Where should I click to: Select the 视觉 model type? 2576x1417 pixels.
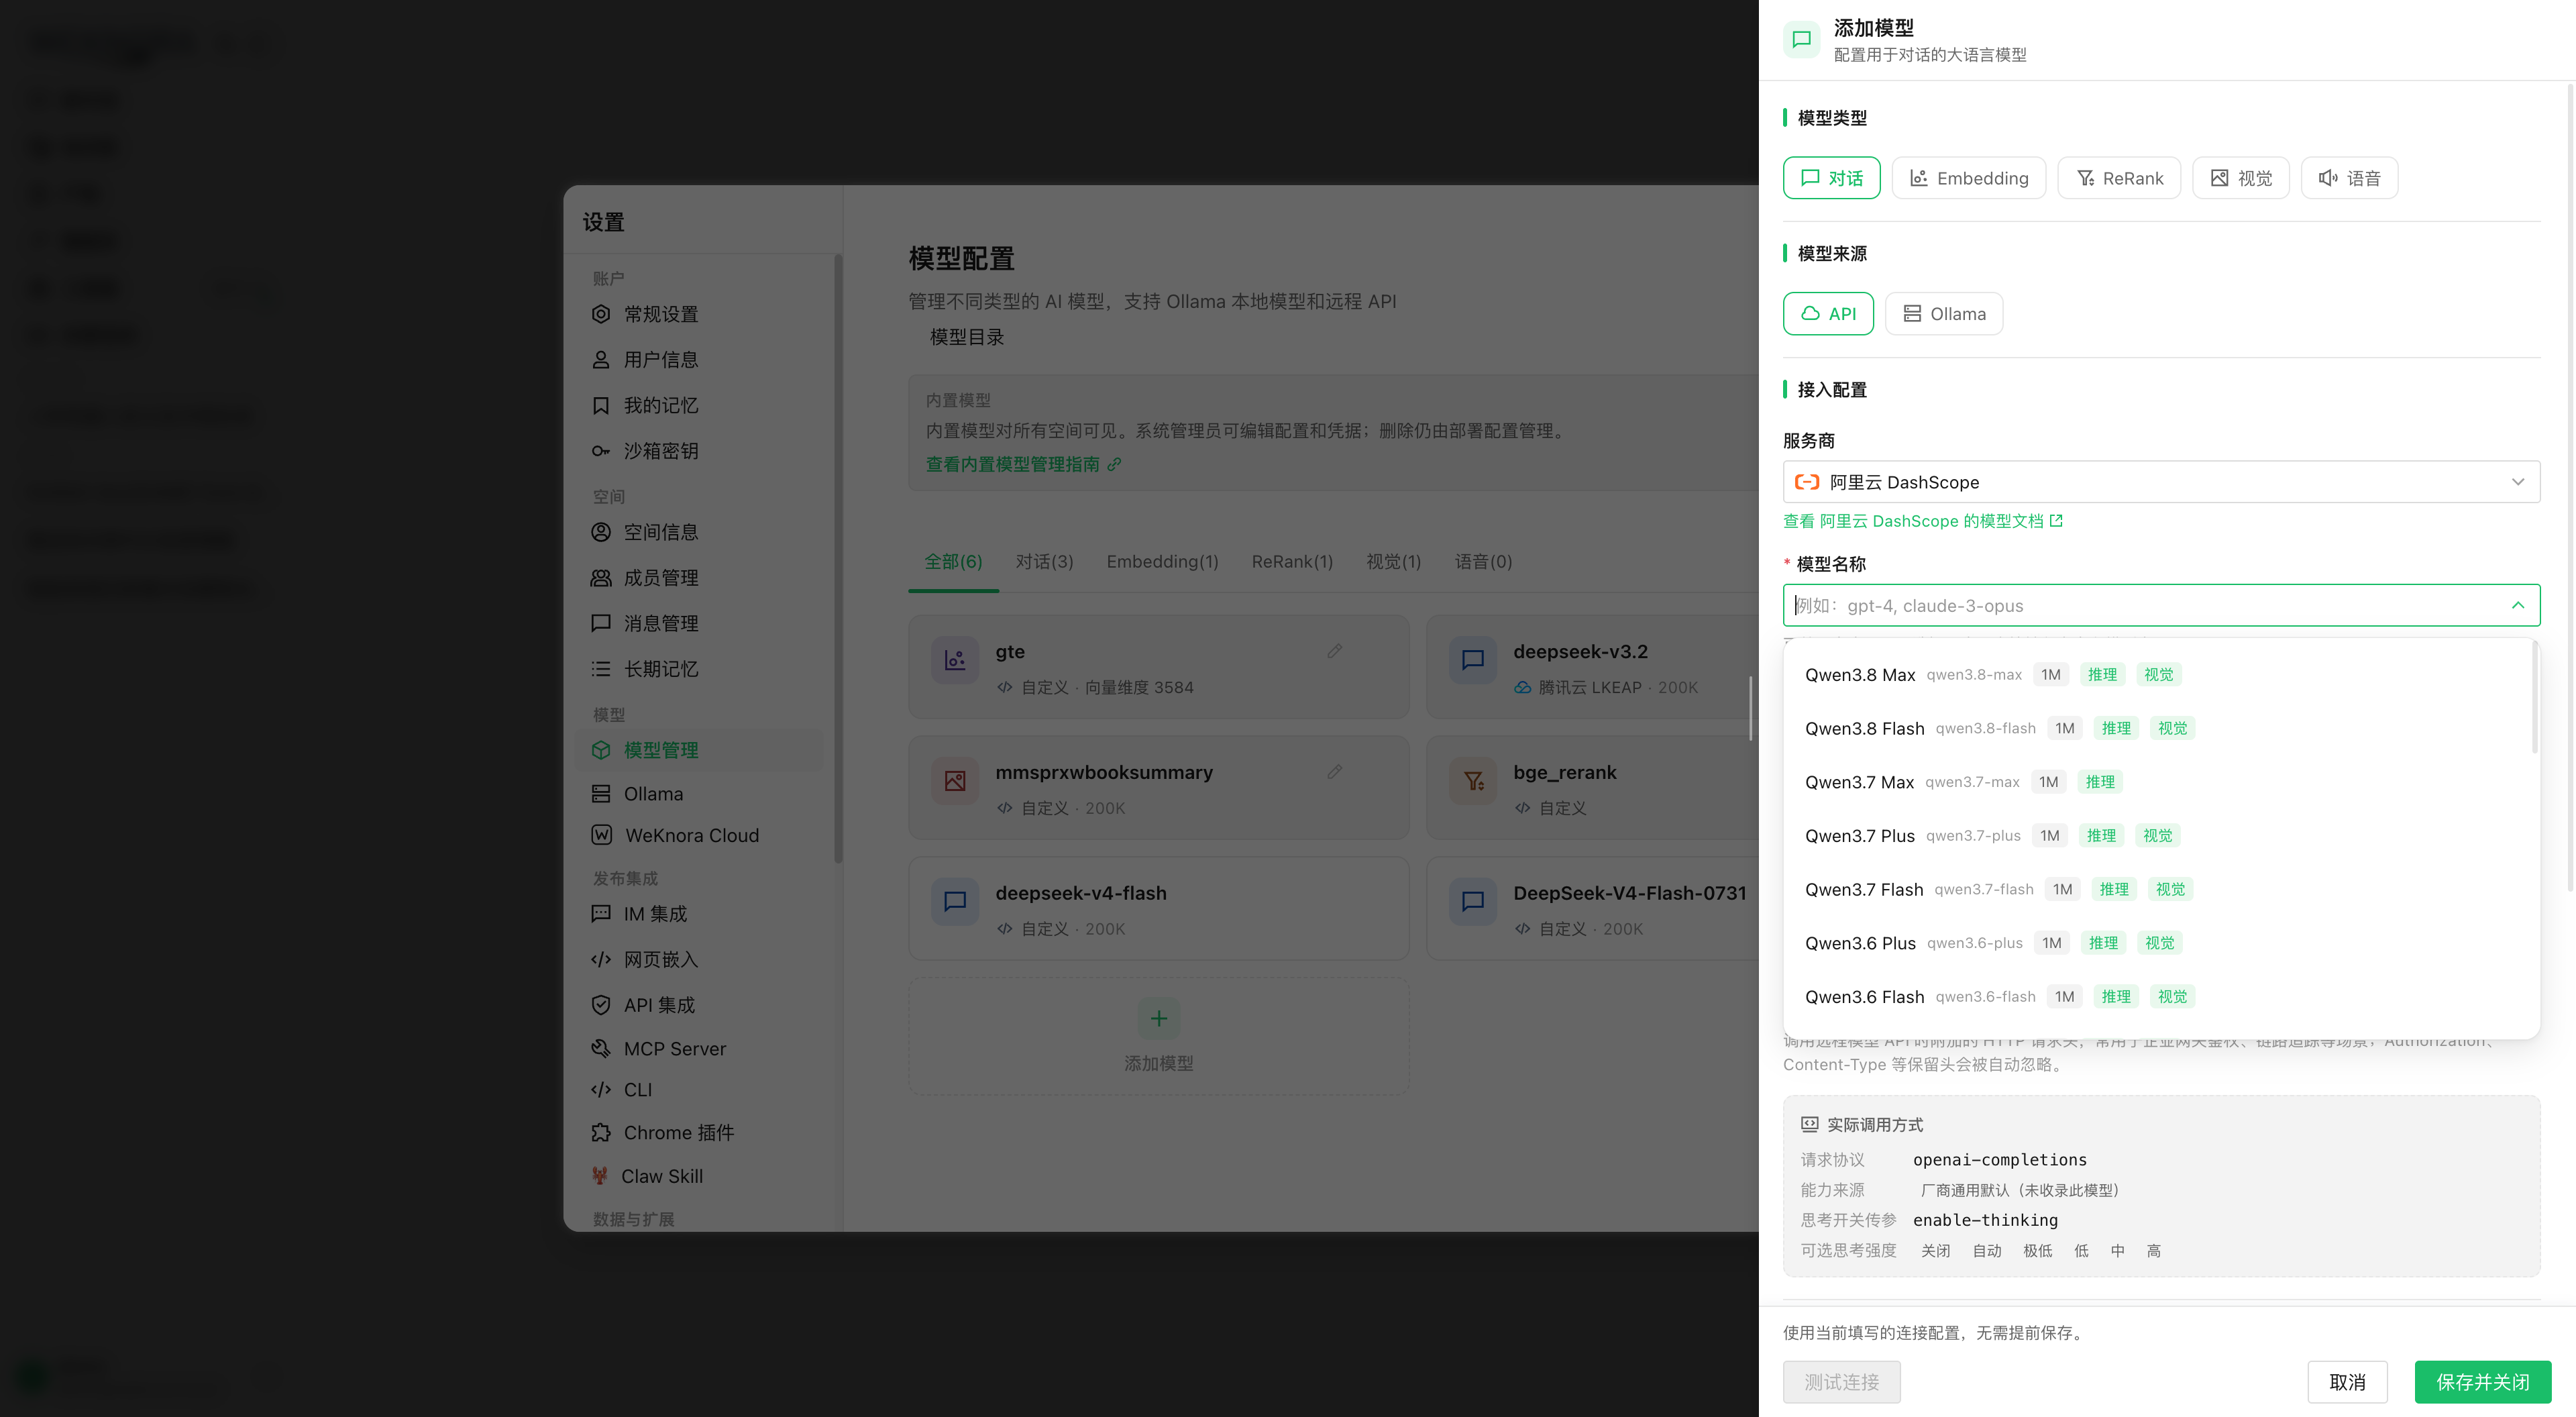coord(2240,178)
